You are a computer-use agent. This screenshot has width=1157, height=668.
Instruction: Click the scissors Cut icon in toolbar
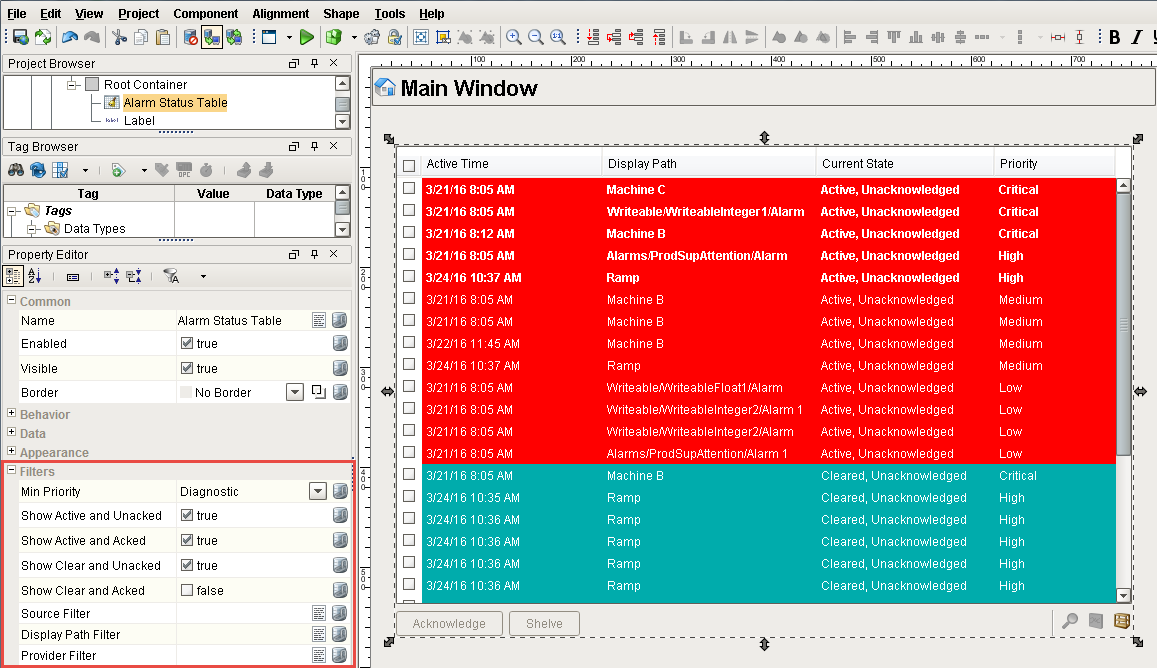119,37
